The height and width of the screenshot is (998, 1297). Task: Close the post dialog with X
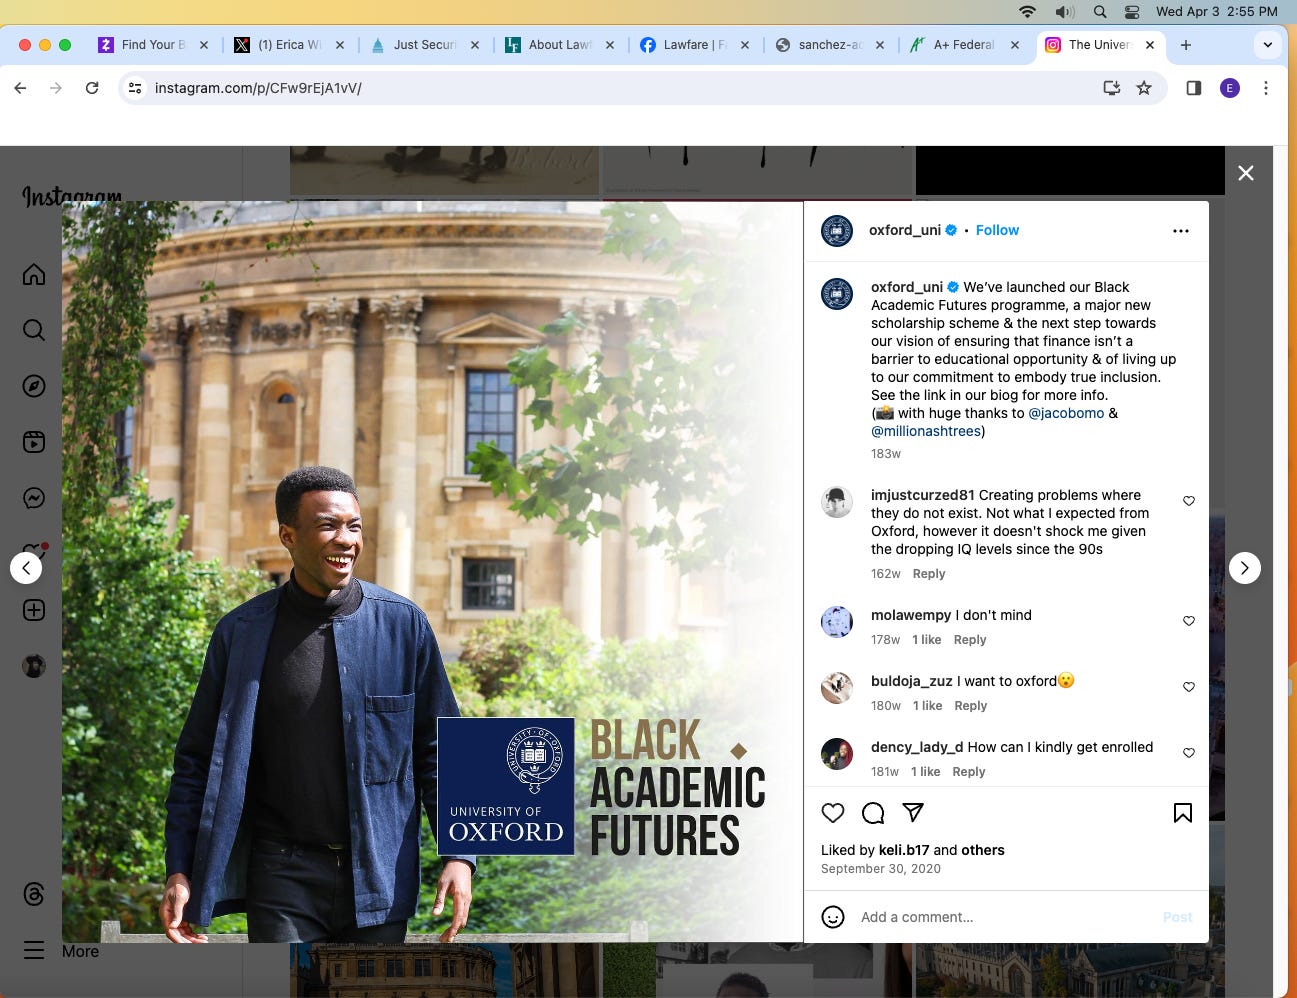pos(1246,173)
